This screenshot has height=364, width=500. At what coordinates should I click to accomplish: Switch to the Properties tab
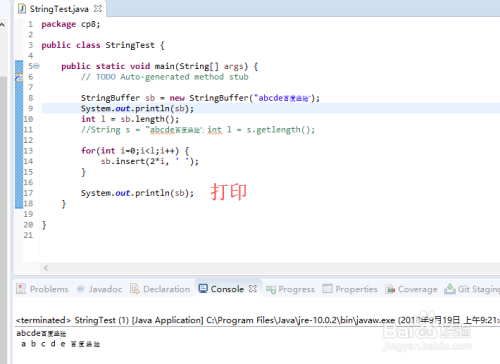pos(350,289)
